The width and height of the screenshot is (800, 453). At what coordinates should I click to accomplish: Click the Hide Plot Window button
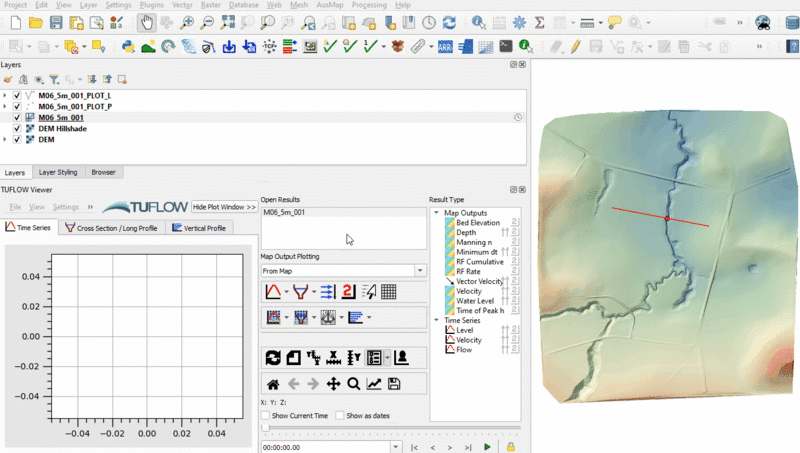(x=224, y=207)
